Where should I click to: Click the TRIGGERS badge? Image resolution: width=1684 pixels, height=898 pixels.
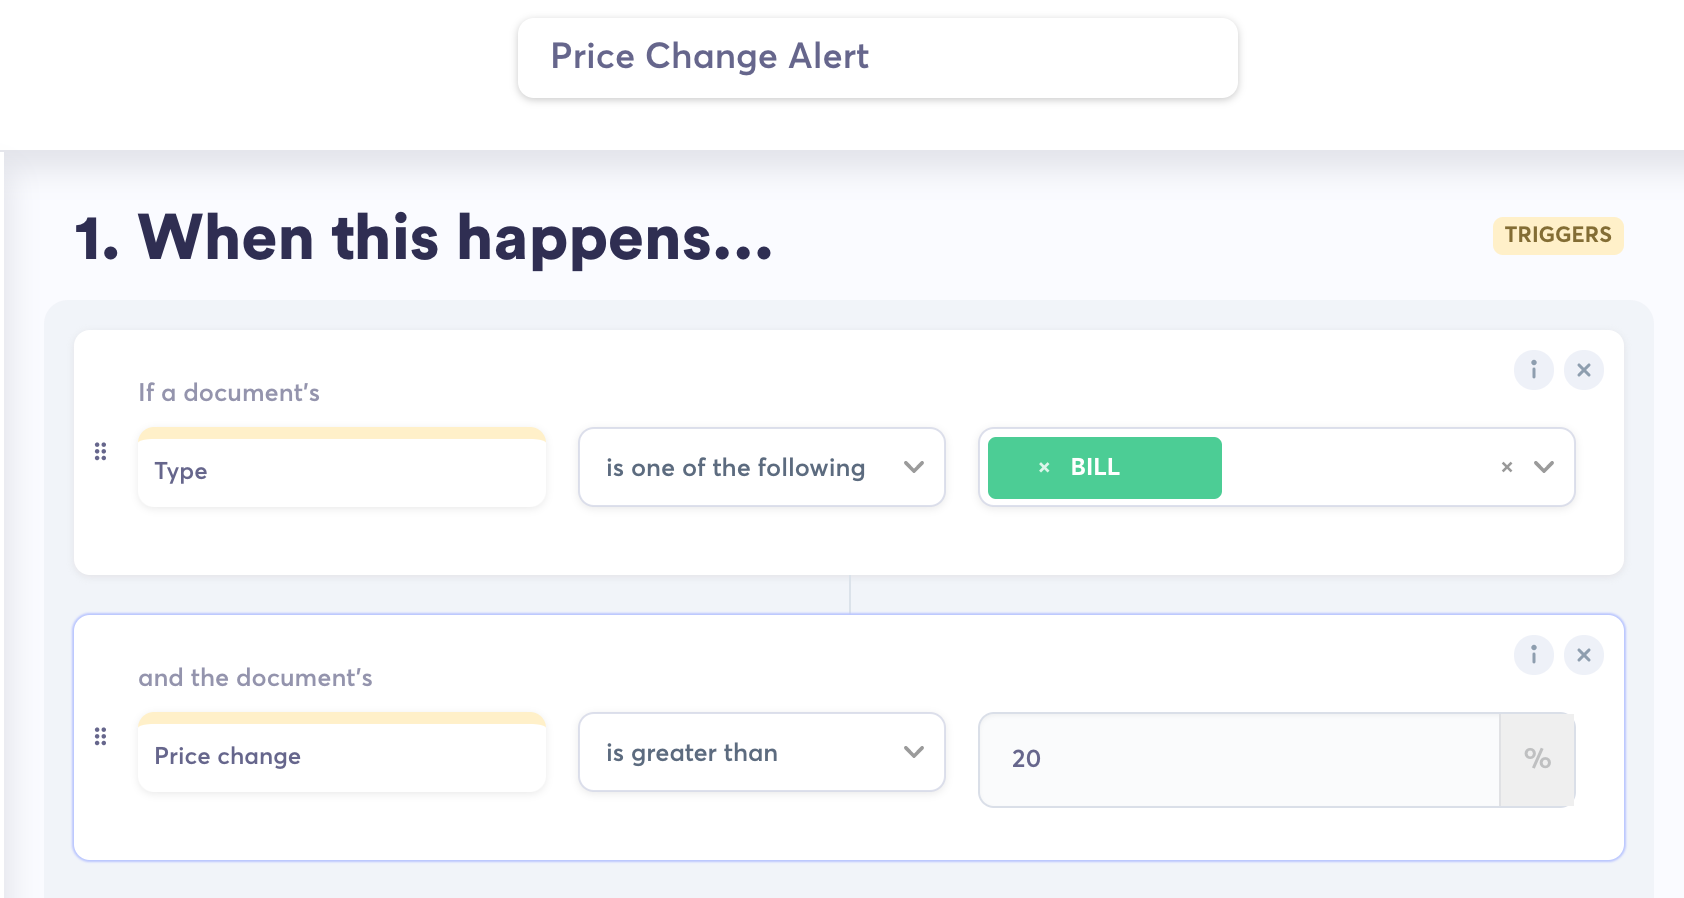pyautogui.click(x=1557, y=235)
